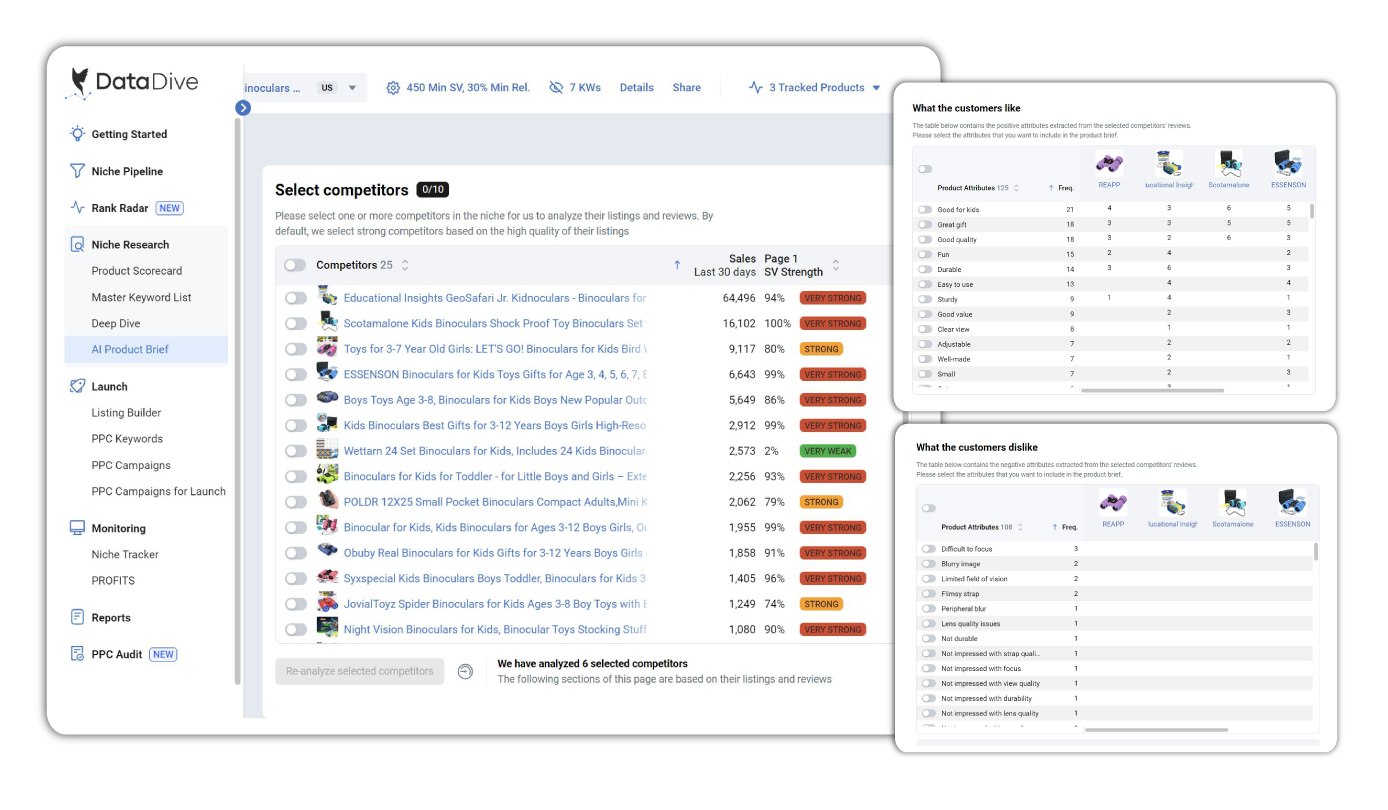Open Getting Started in the sidebar
The width and height of the screenshot is (1388, 810).
130,134
